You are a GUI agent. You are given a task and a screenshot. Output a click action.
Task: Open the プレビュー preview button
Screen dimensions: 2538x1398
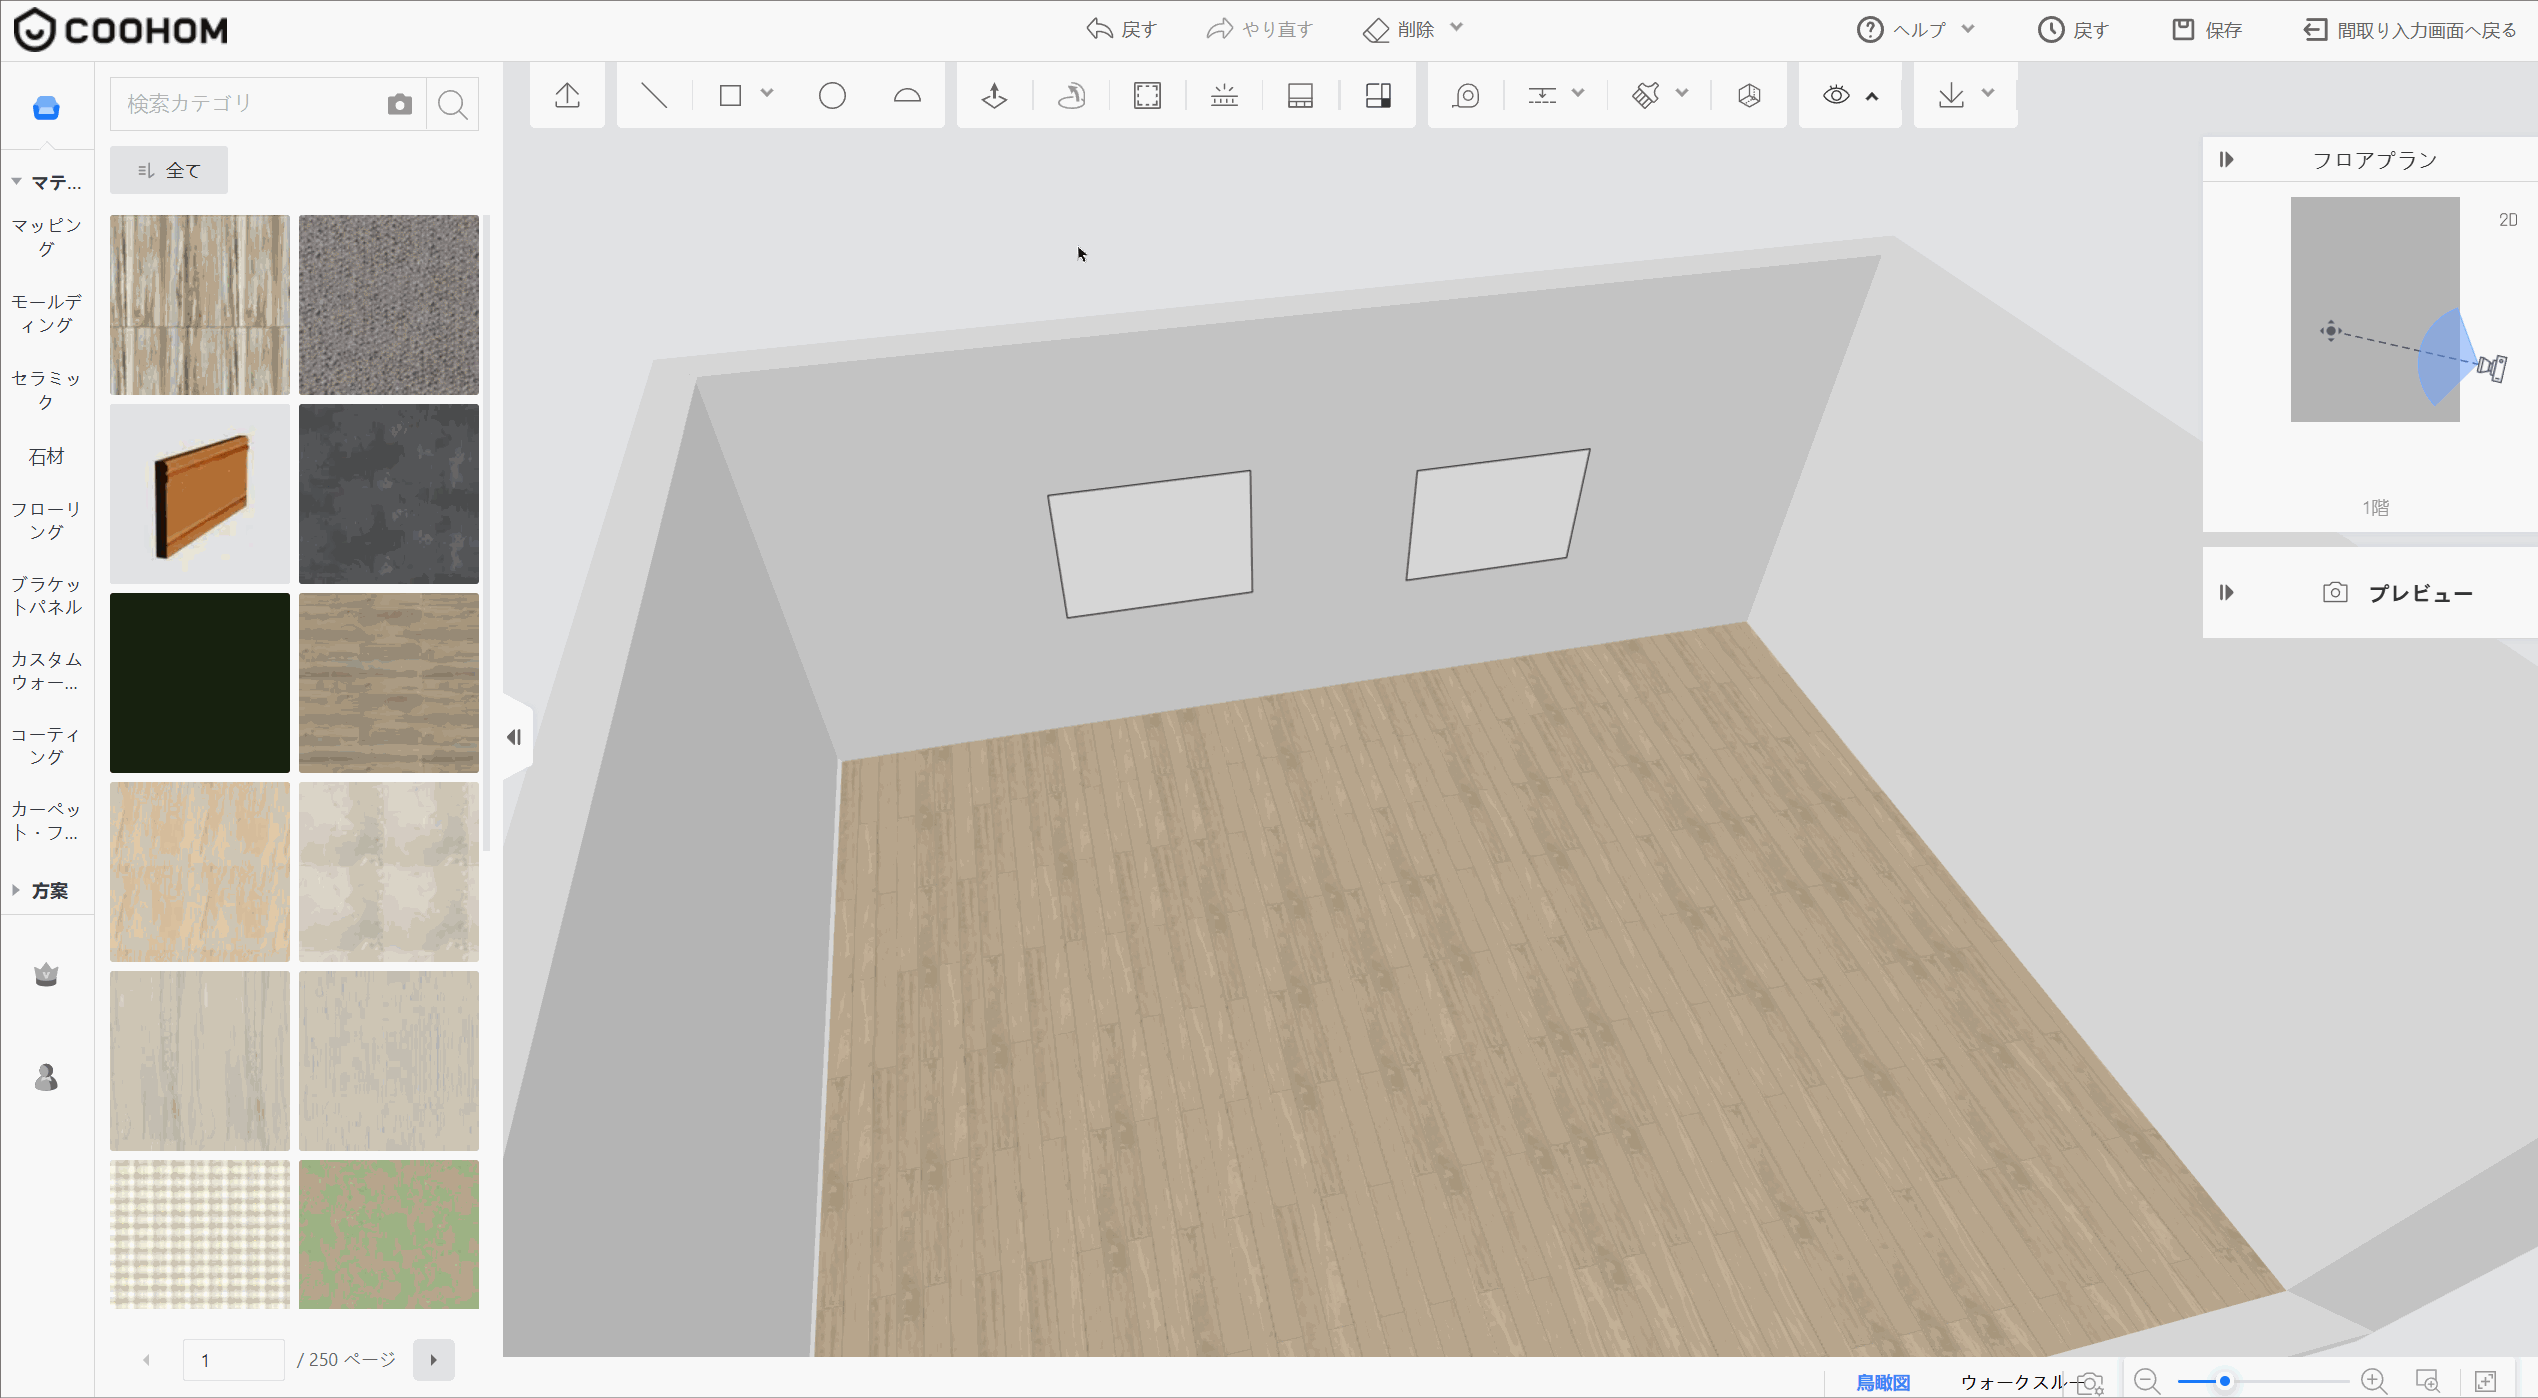tap(2396, 593)
